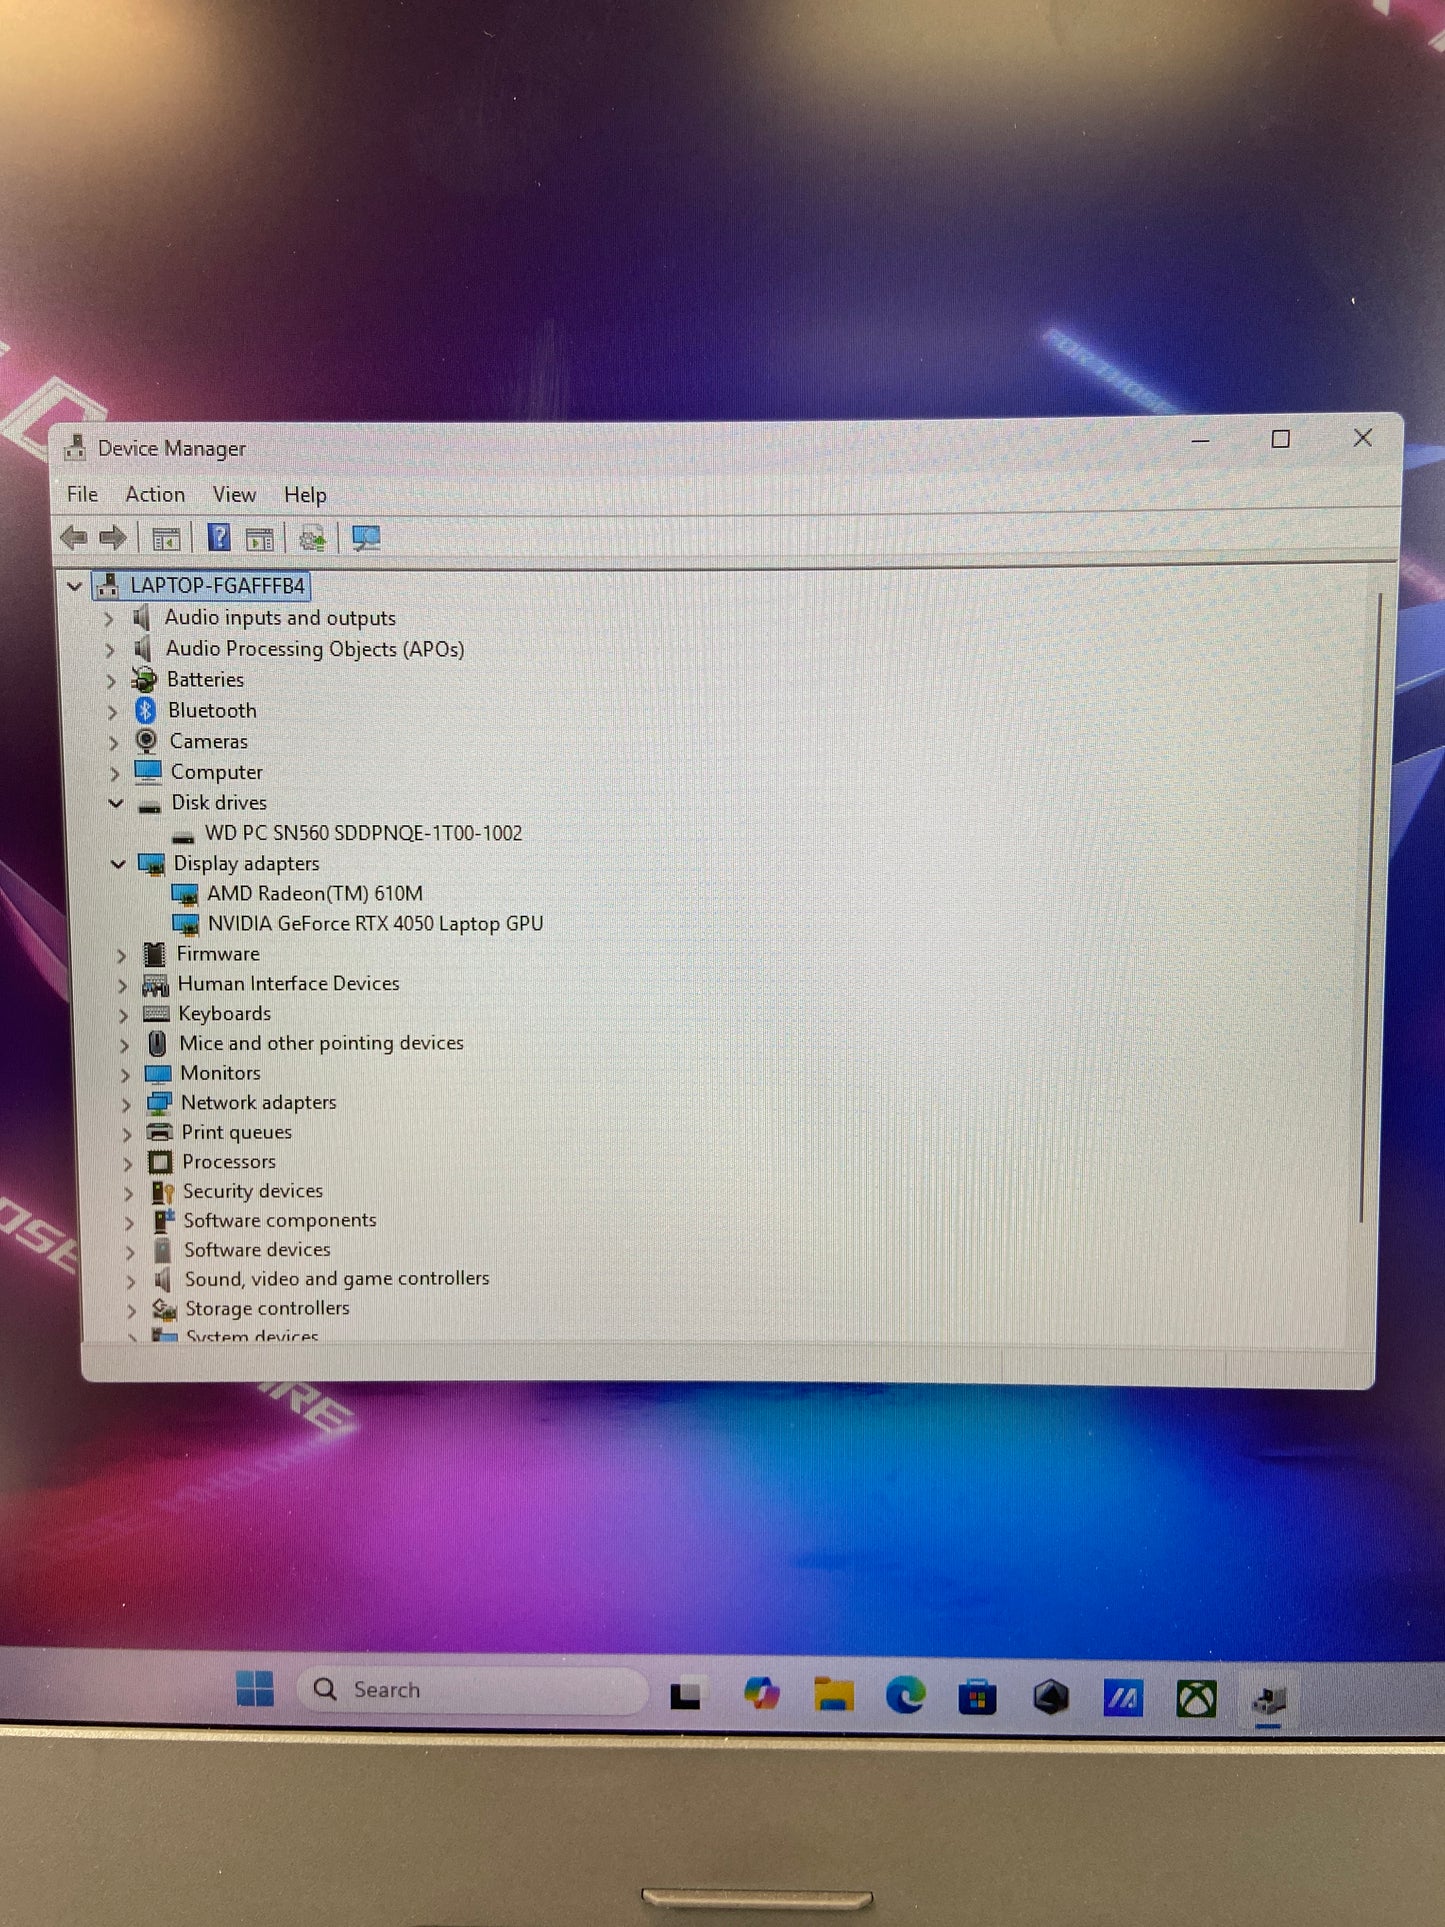Click the Human Interface Devices icon
The image size is (1445, 1927).
point(155,985)
